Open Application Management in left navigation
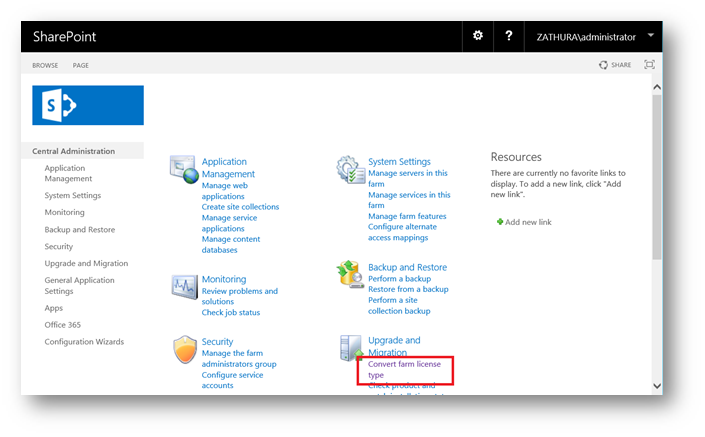Image resolution: width=705 pixels, height=437 pixels. click(68, 173)
